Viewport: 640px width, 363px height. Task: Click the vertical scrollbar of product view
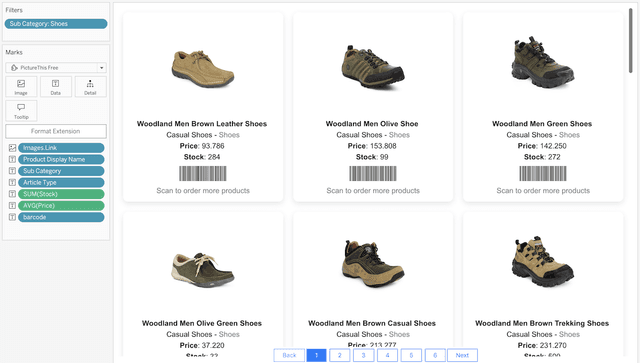(630, 41)
